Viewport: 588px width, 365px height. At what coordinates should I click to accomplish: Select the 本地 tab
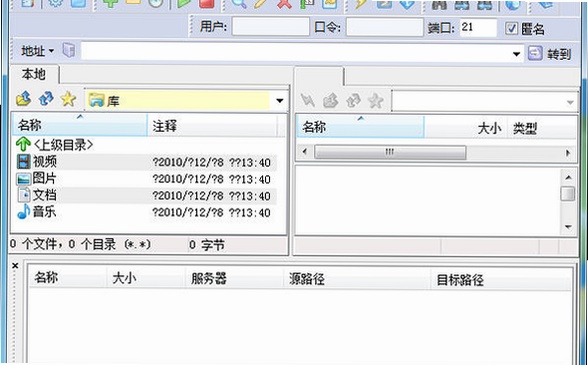[34, 74]
